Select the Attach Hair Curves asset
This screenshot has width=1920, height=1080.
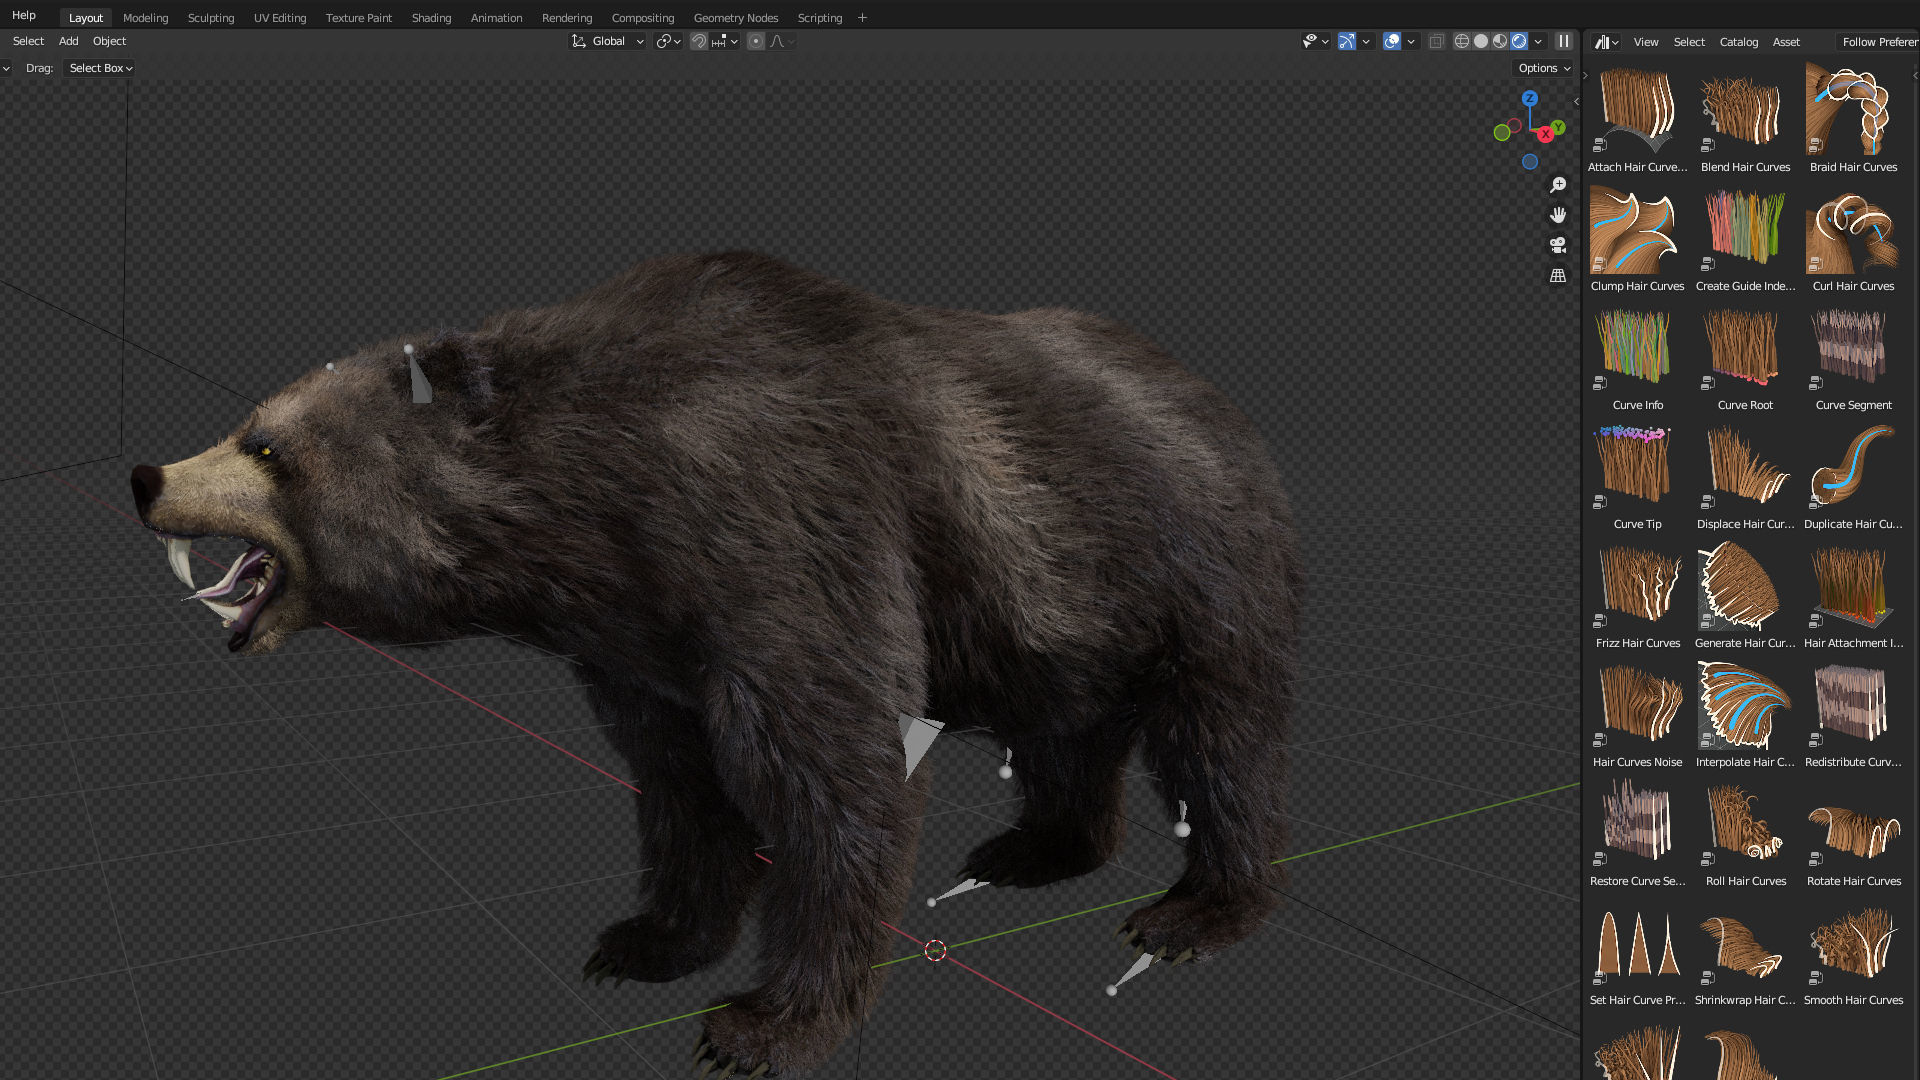pyautogui.click(x=1638, y=118)
